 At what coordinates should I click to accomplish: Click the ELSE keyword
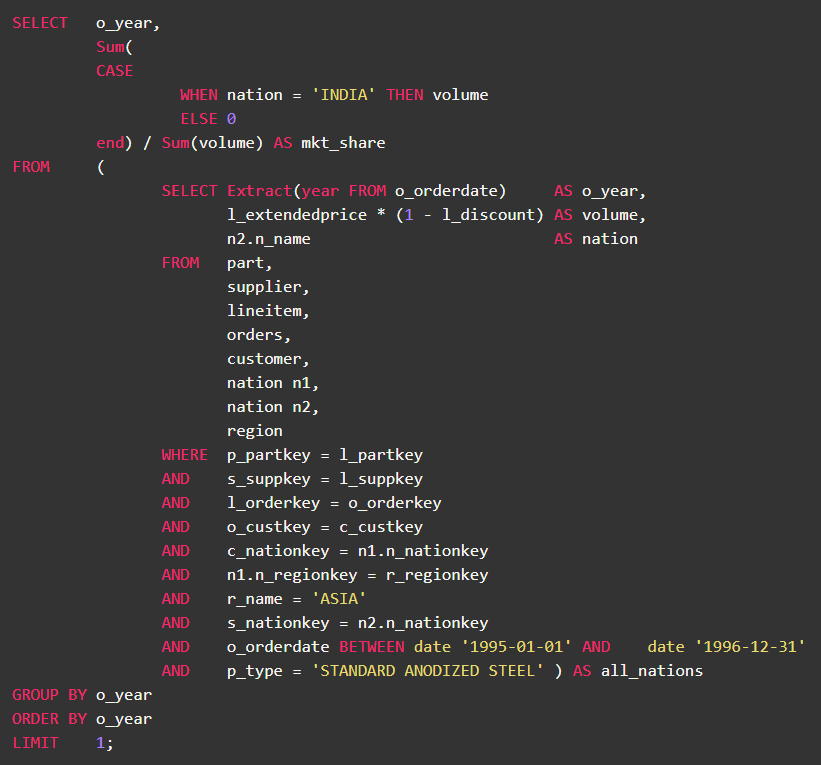click(x=199, y=119)
